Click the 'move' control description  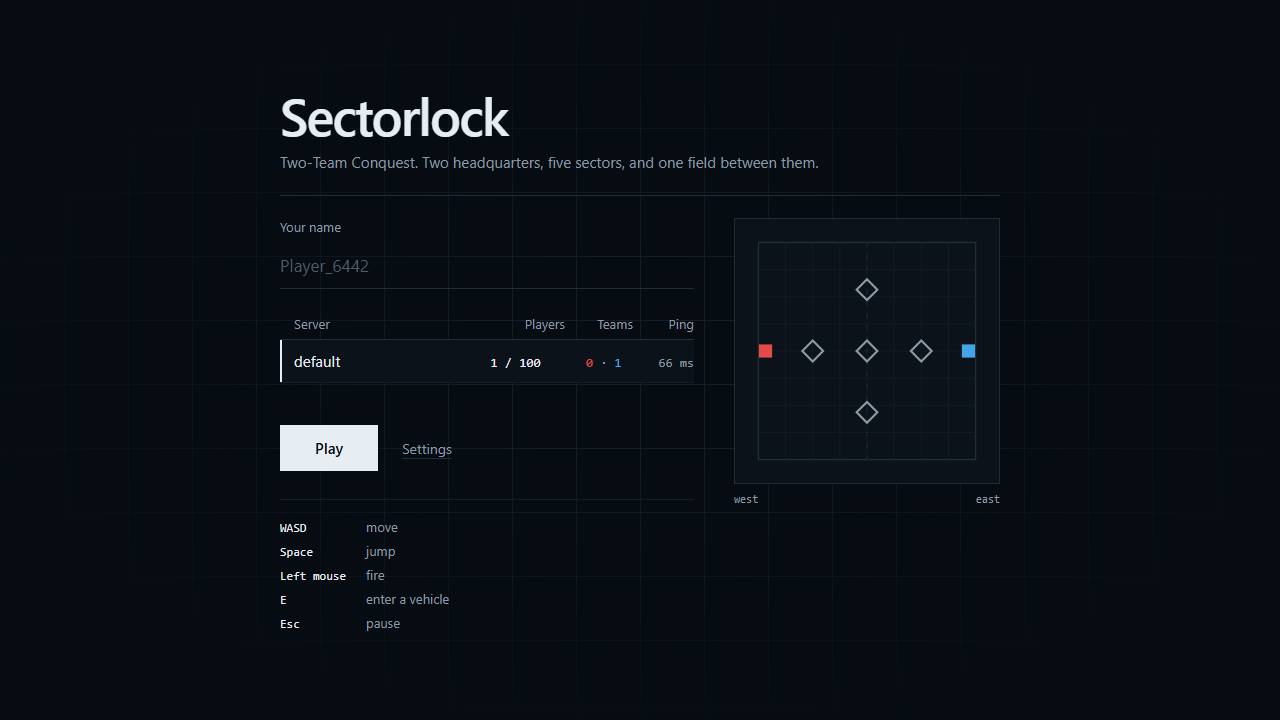coord(382,528)
